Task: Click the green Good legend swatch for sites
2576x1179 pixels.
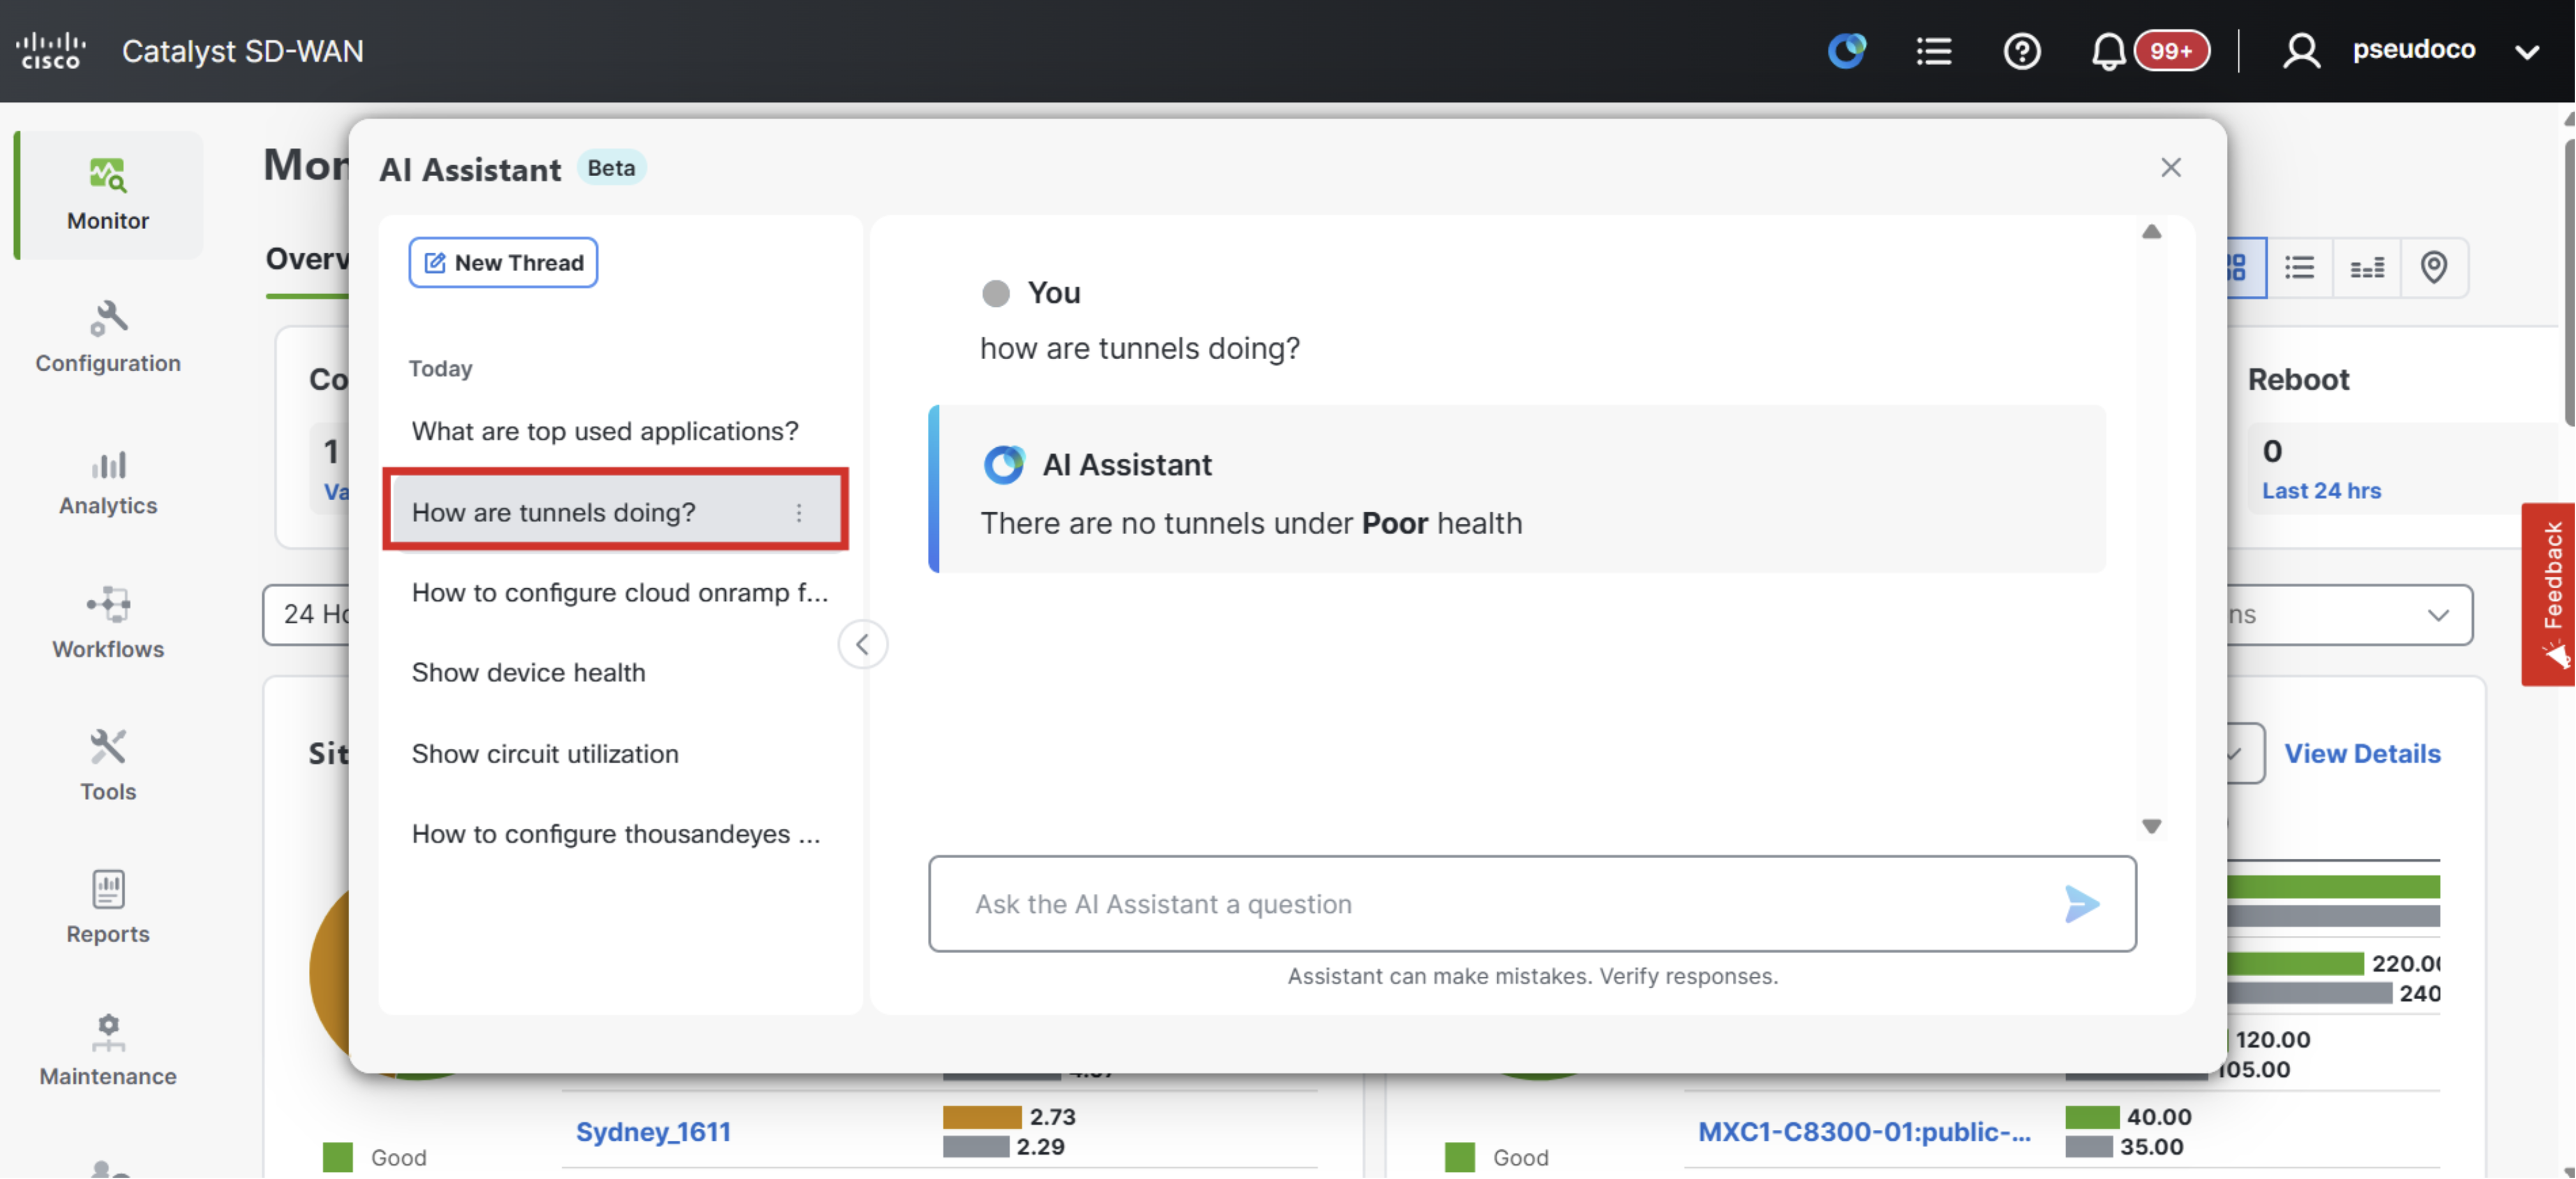Action: 338,1156
